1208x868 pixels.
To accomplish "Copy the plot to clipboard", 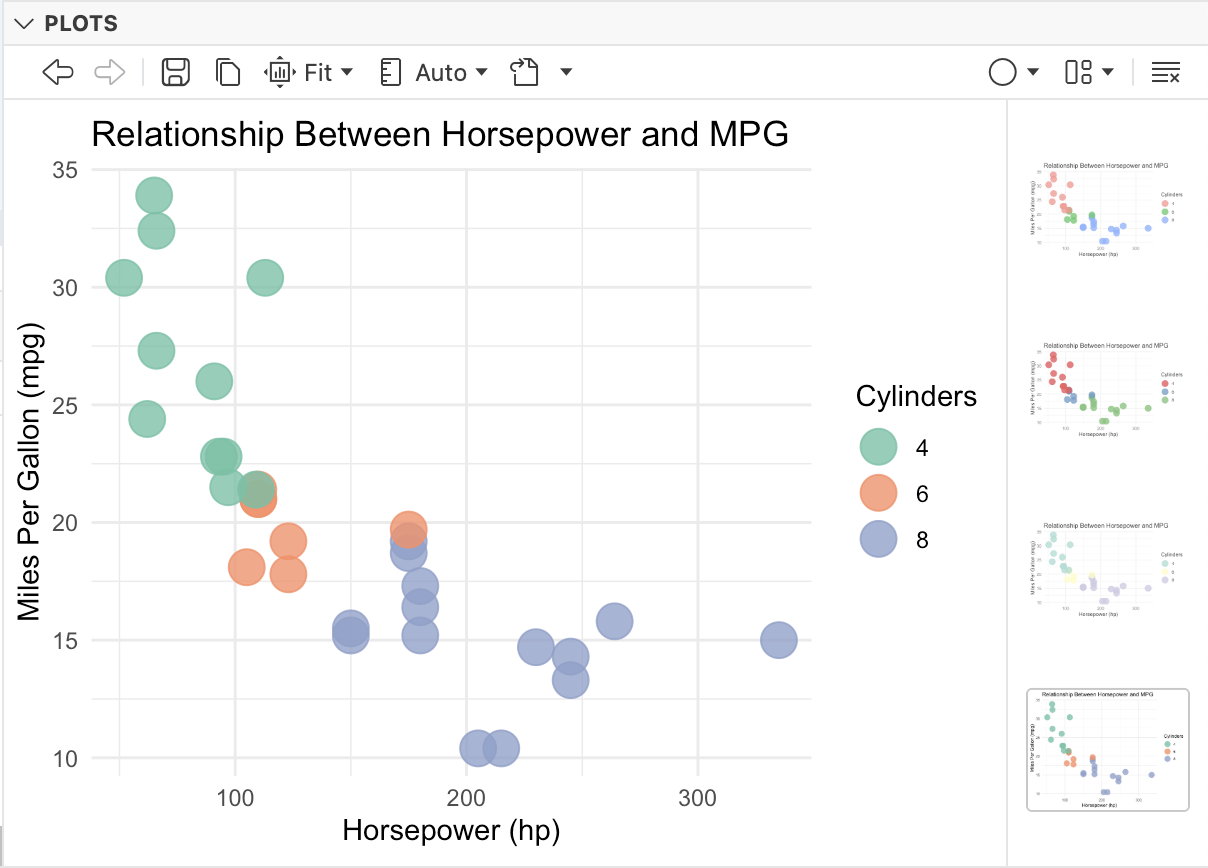I will [228, 72].
